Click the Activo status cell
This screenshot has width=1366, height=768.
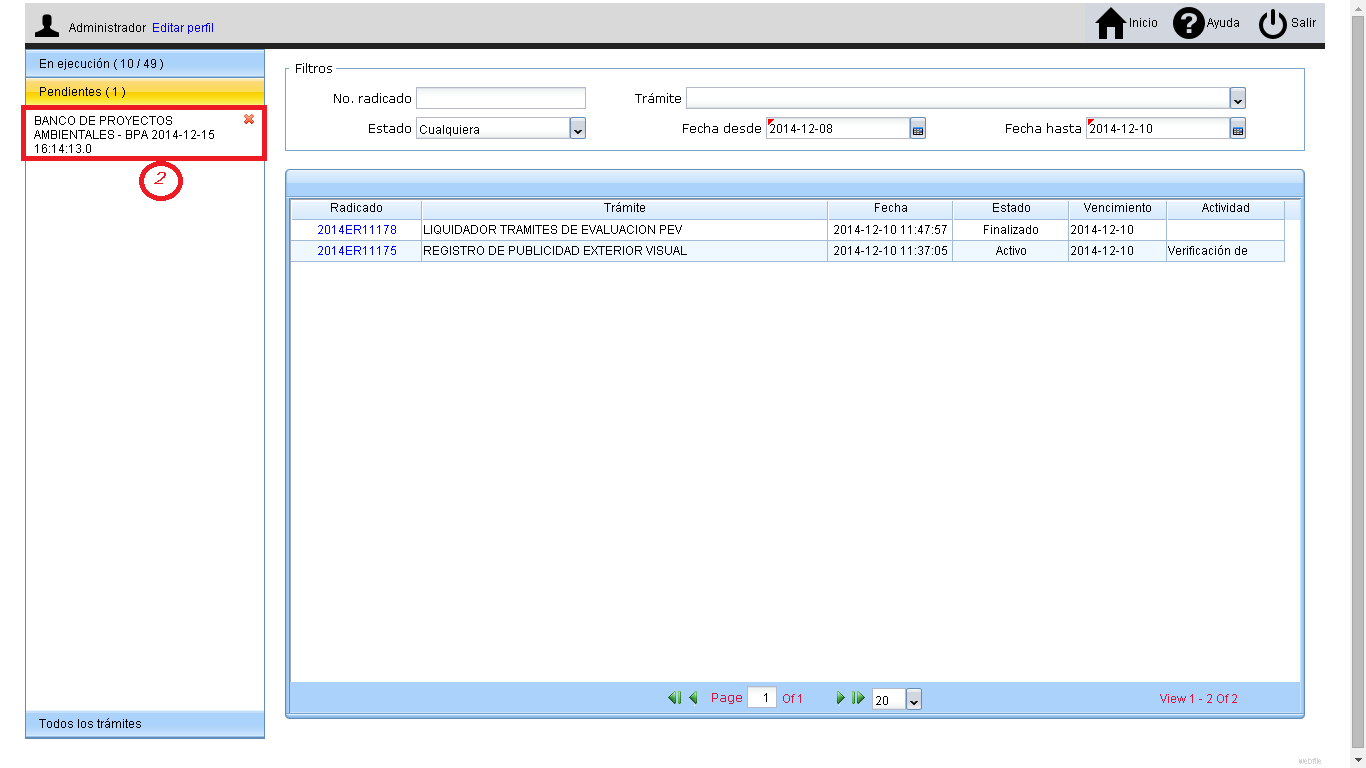point(1011,251)
